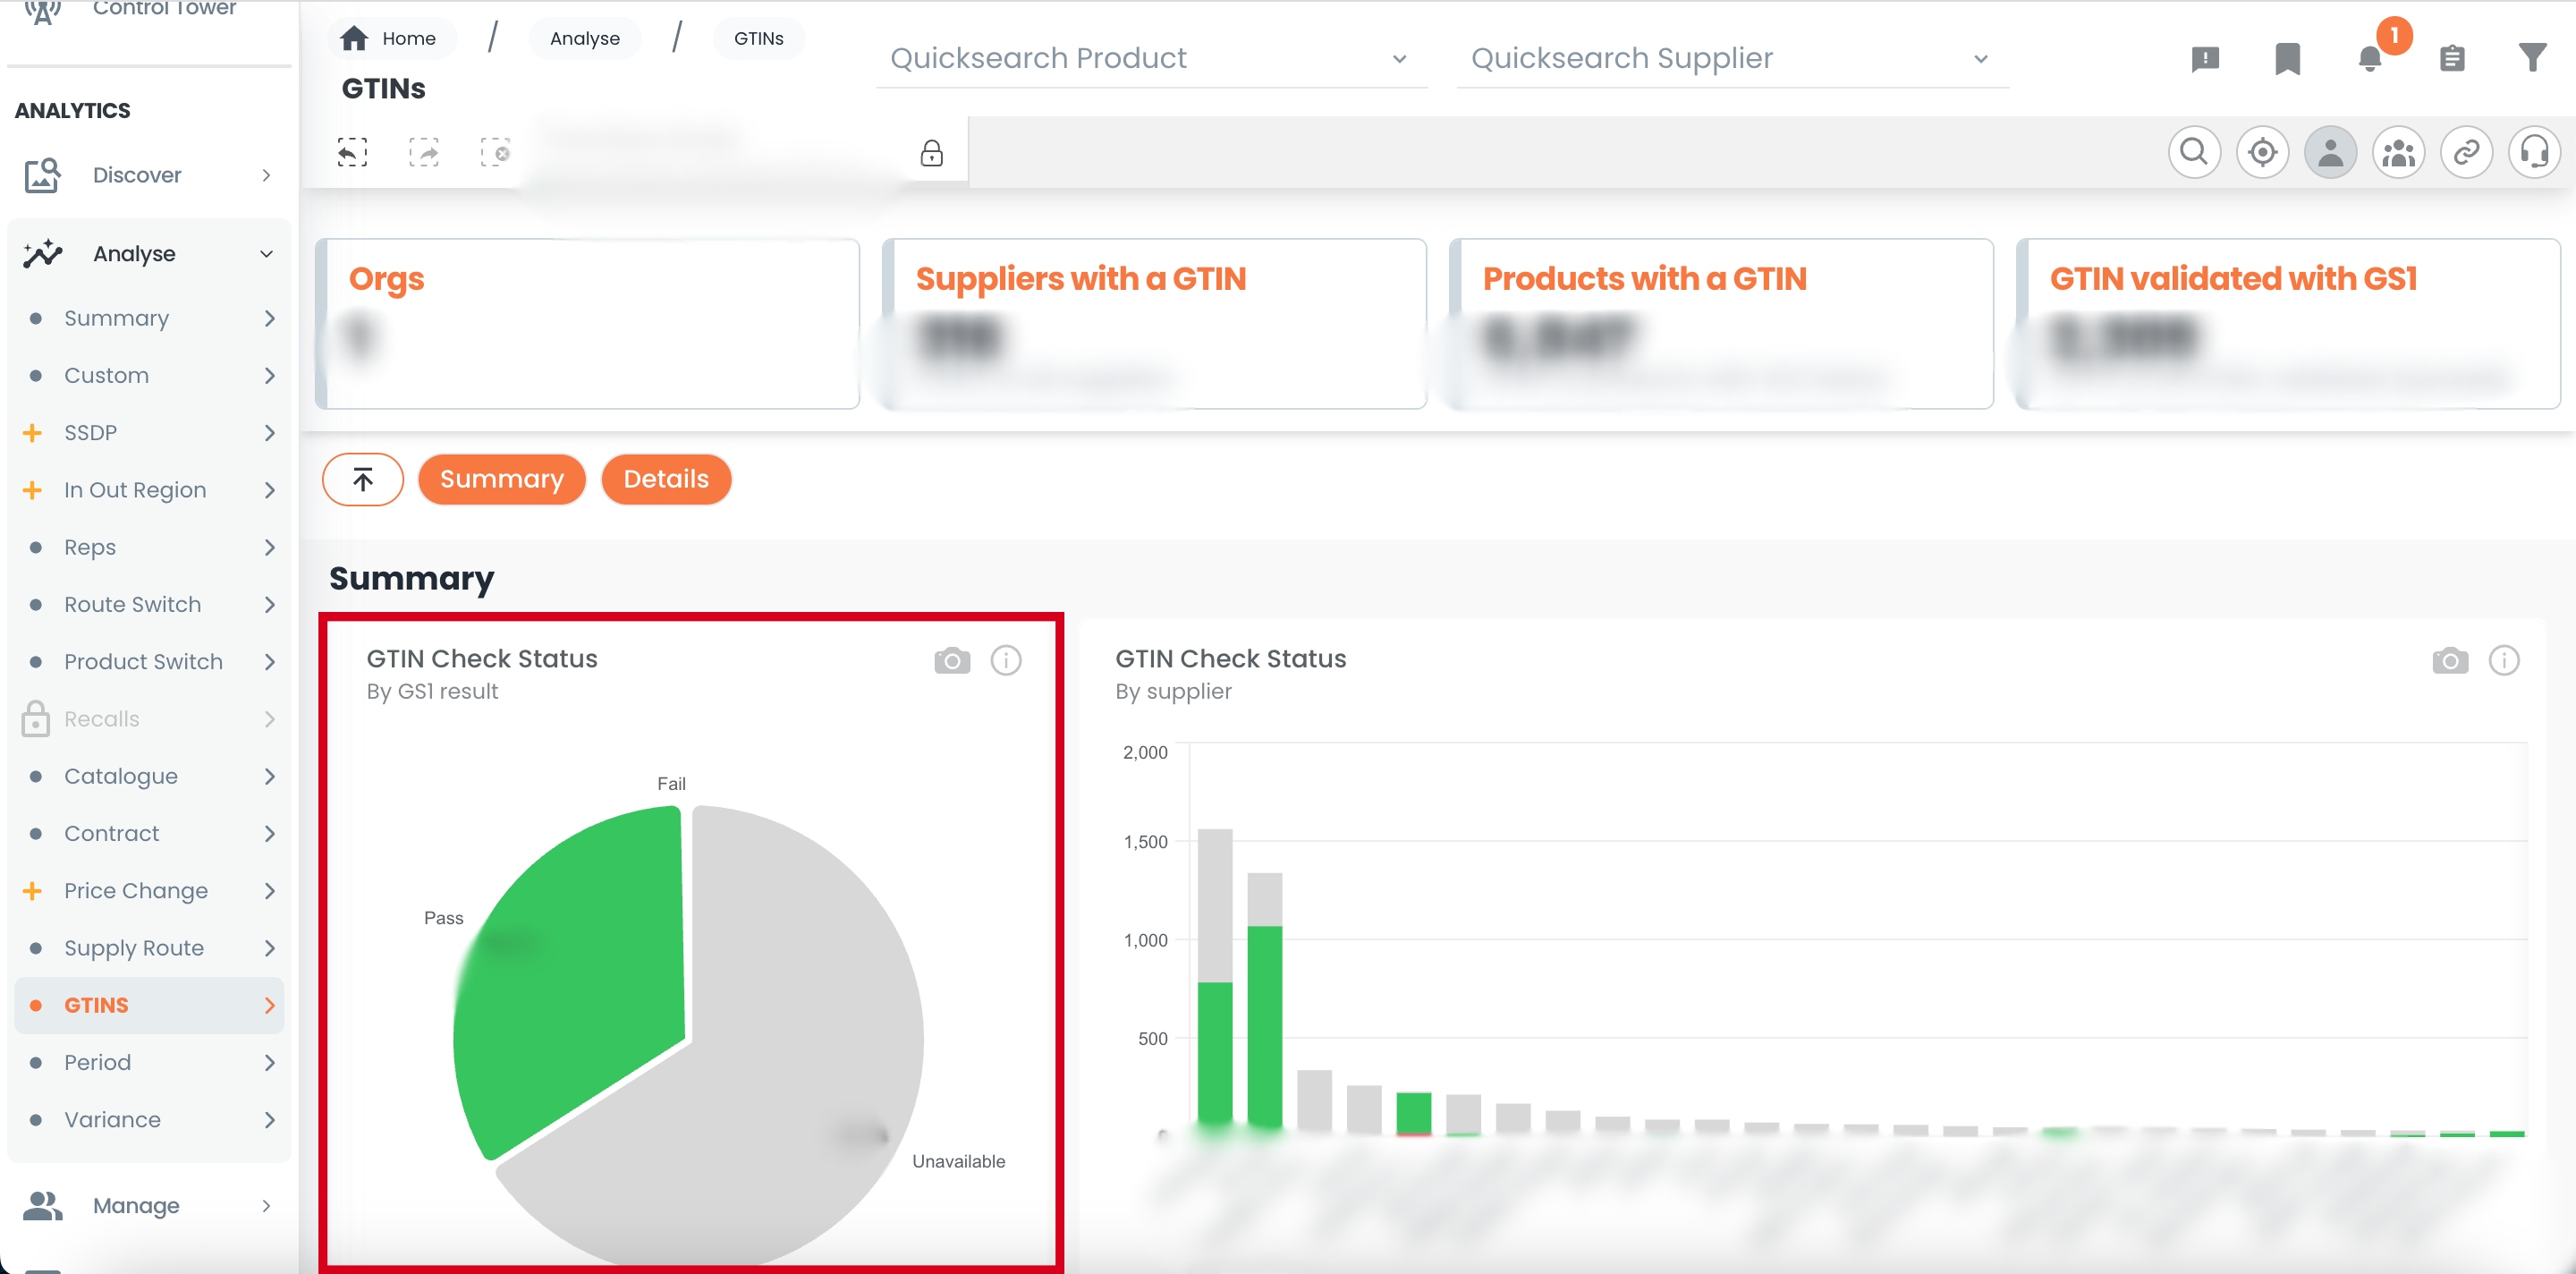Expand the Manage section chevron

coord(266,1206)
